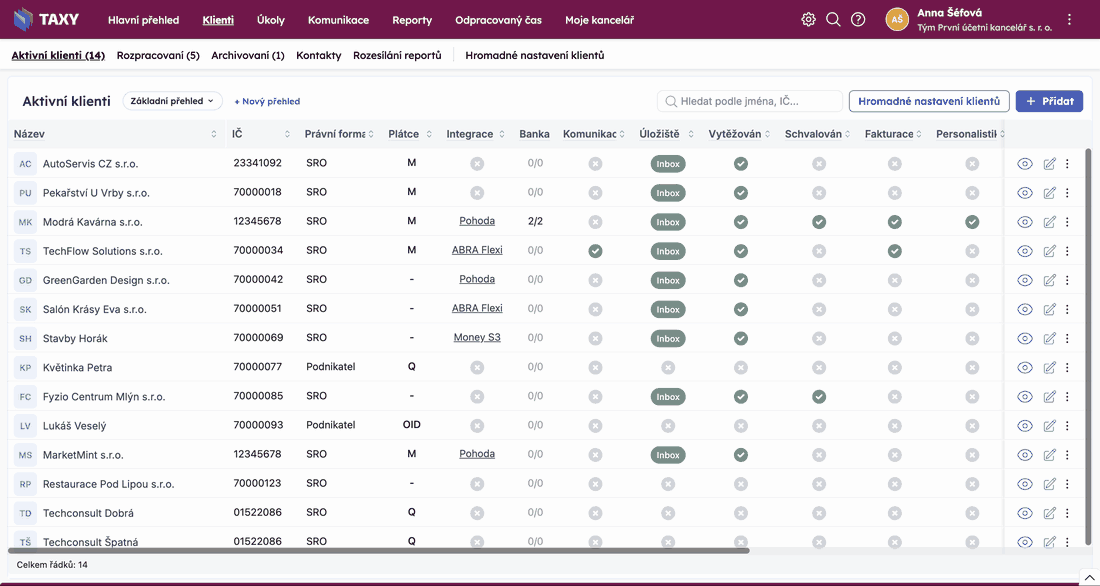This screenshot has height=586, width=1100.
Task: View Fyzio Centrum Mlýn with eye icon
Action: [1025, 397]
